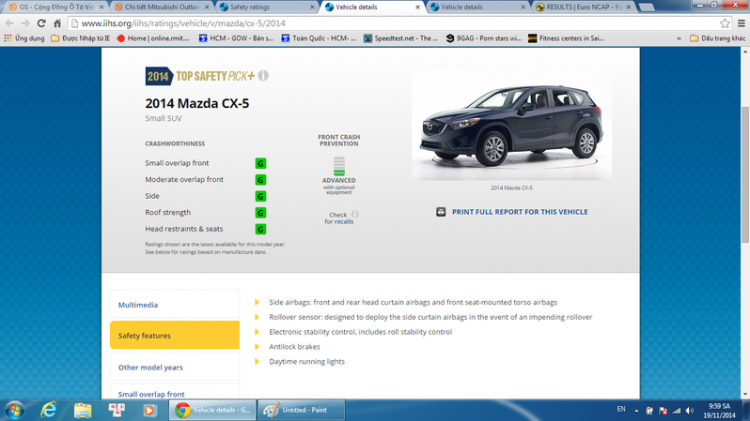The width and height of the screenshot is (750, 421).
Task: Click the Chrome Vehicle details taskbar button
Action: coord(213,410)
